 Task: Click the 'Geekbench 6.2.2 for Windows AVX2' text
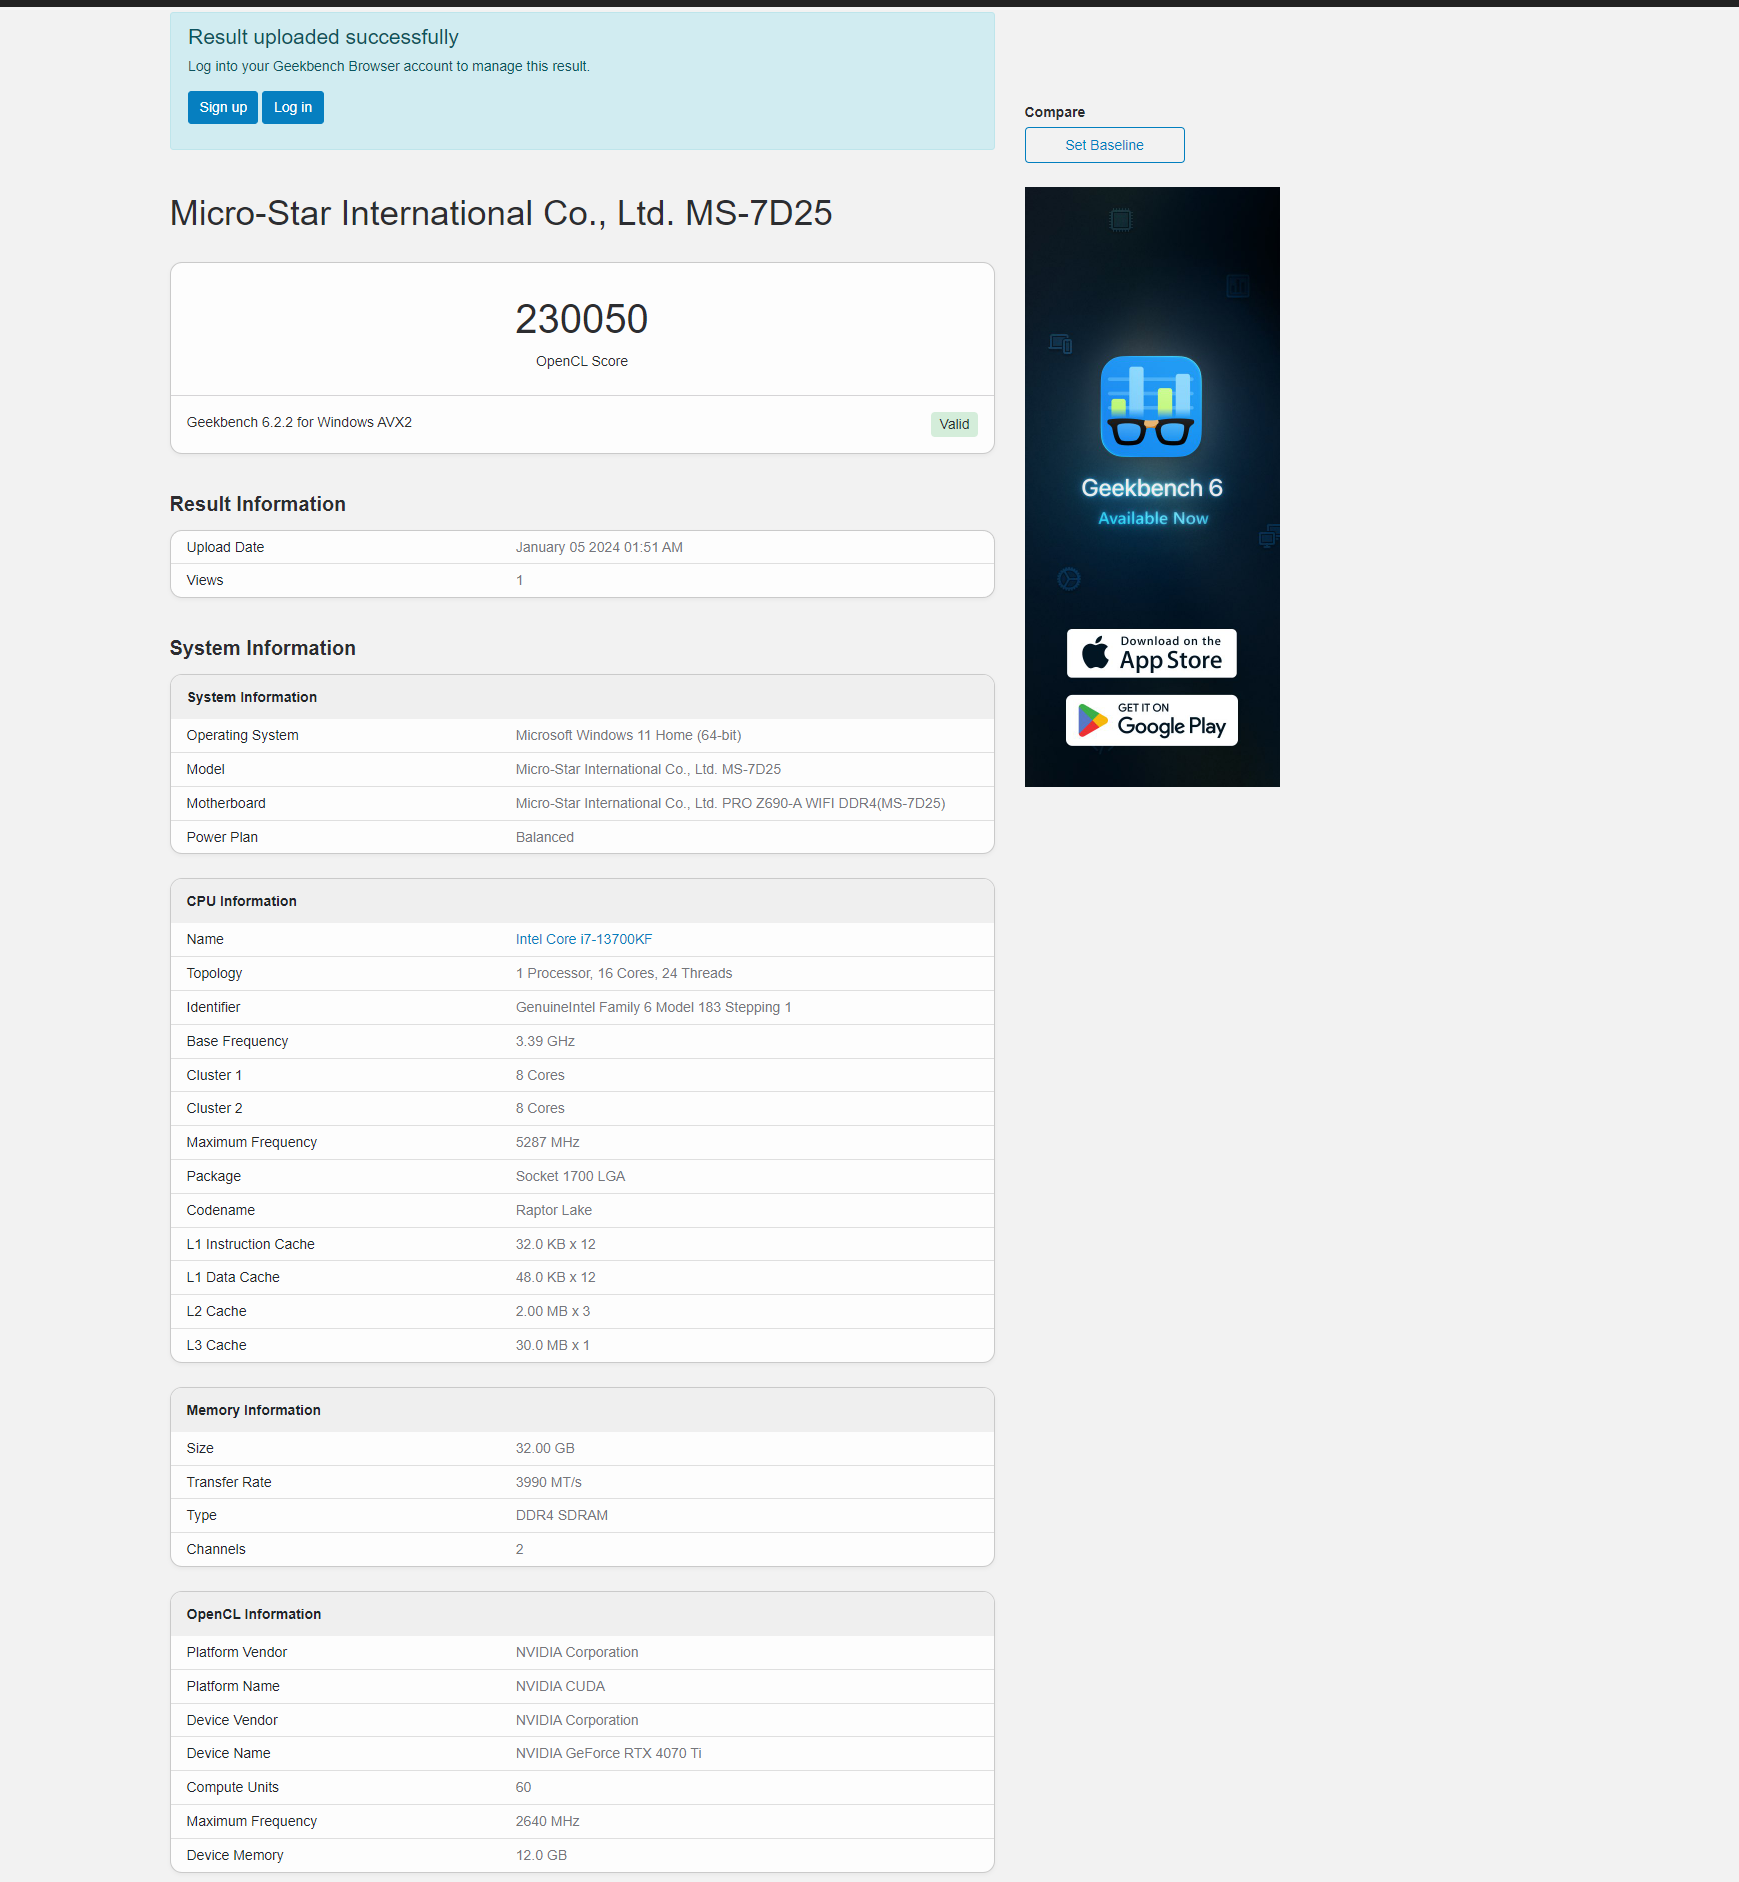(299, 422)
